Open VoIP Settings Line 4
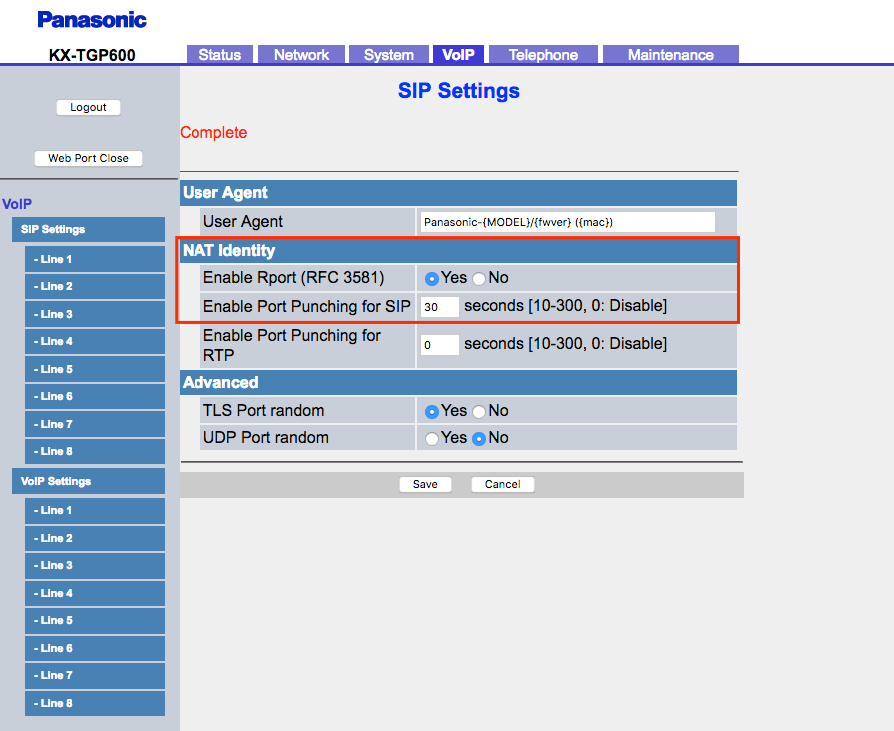Image resolution: width=894 pixels, height=731 pixels. click(95, 593)
